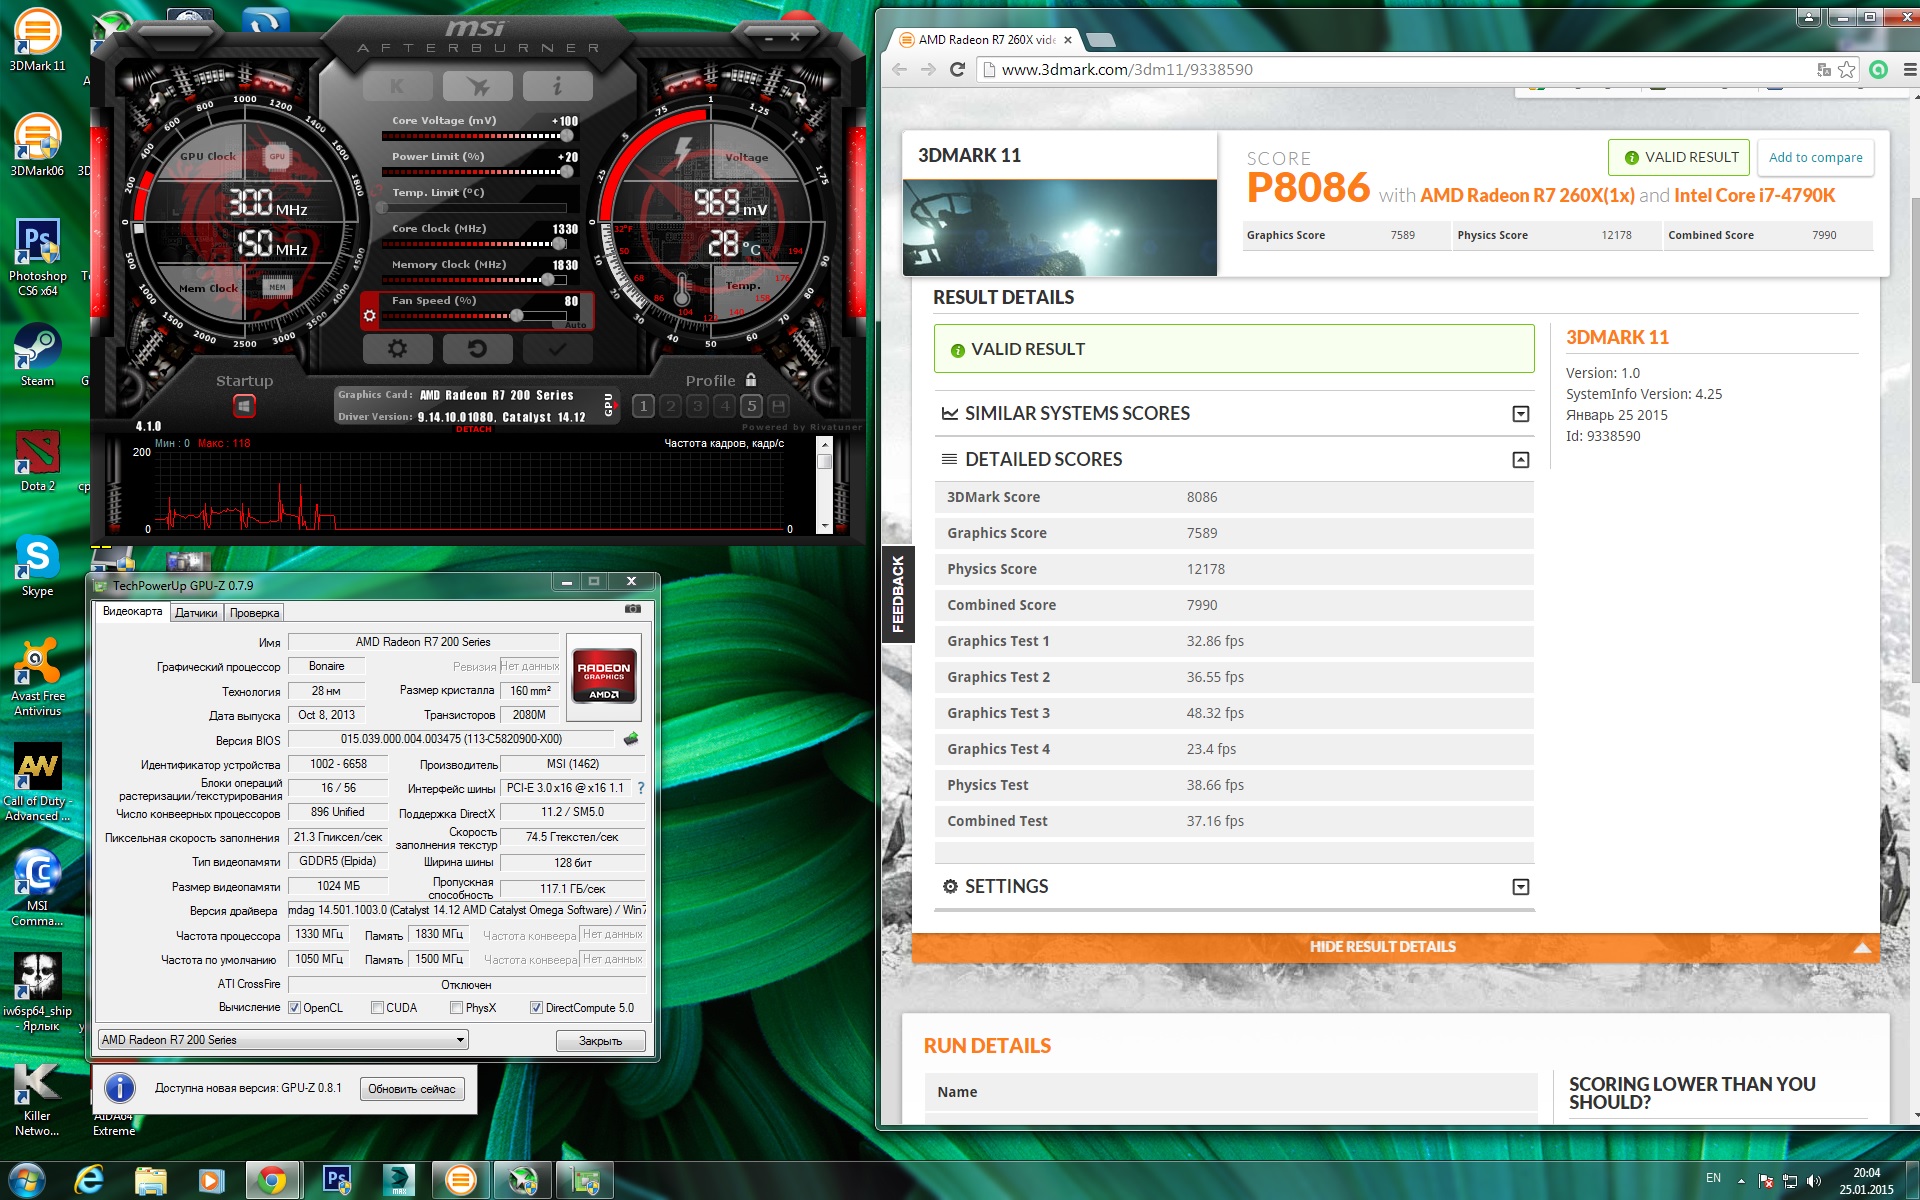Image resolution: width=1920 pixels, height=1200 pixels.
Task: Open the 3DMark 11 desktop shortcut
Action: point(37,41)
